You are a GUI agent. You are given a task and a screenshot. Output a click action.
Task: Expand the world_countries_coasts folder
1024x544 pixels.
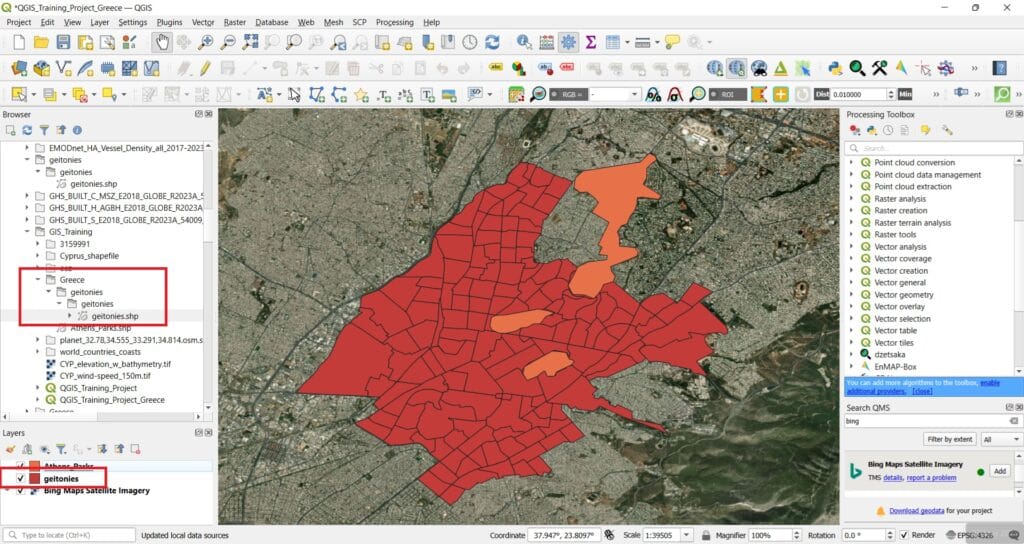point(38,352)
